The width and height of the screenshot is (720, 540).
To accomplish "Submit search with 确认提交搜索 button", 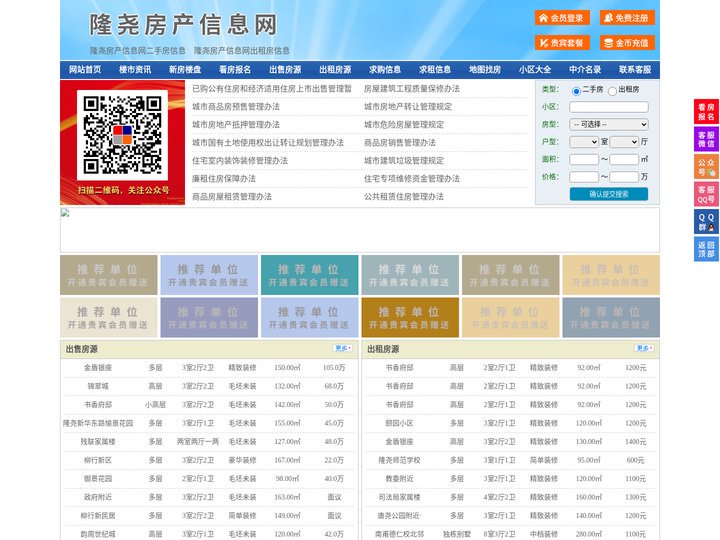I will tap(608, 194).
